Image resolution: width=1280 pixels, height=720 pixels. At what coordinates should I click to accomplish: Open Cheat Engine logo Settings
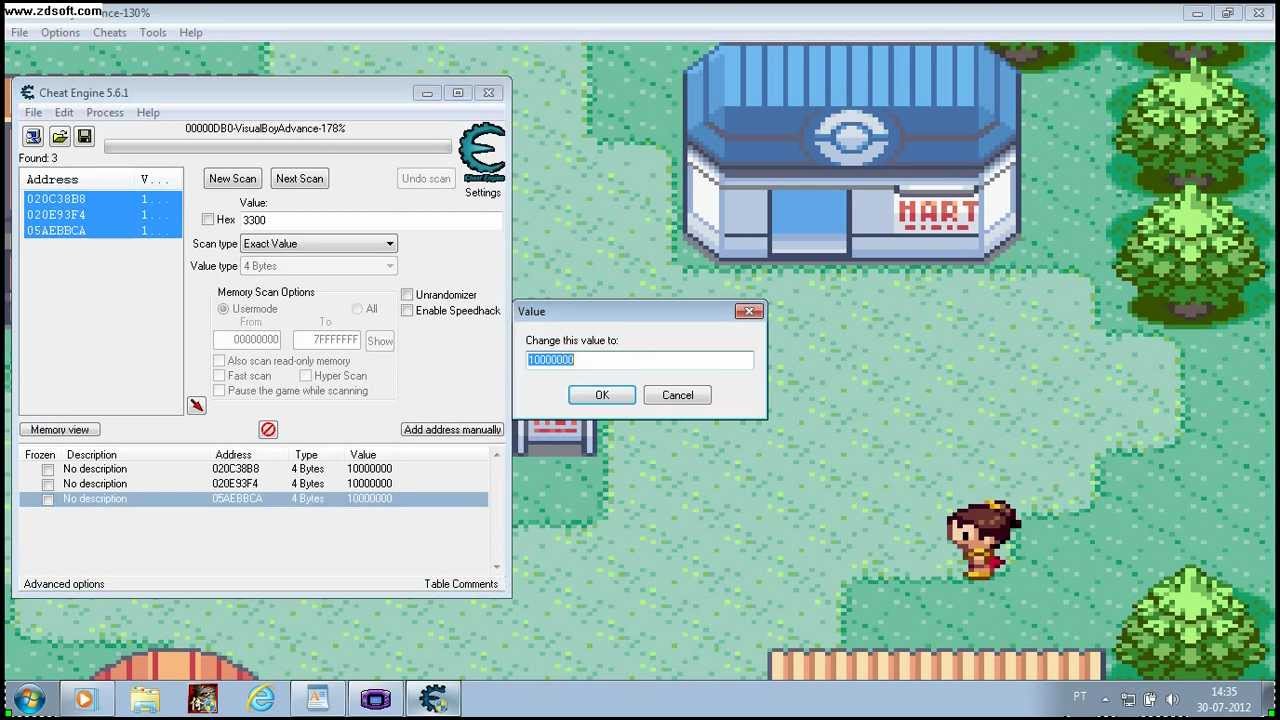tap(482, 160)
